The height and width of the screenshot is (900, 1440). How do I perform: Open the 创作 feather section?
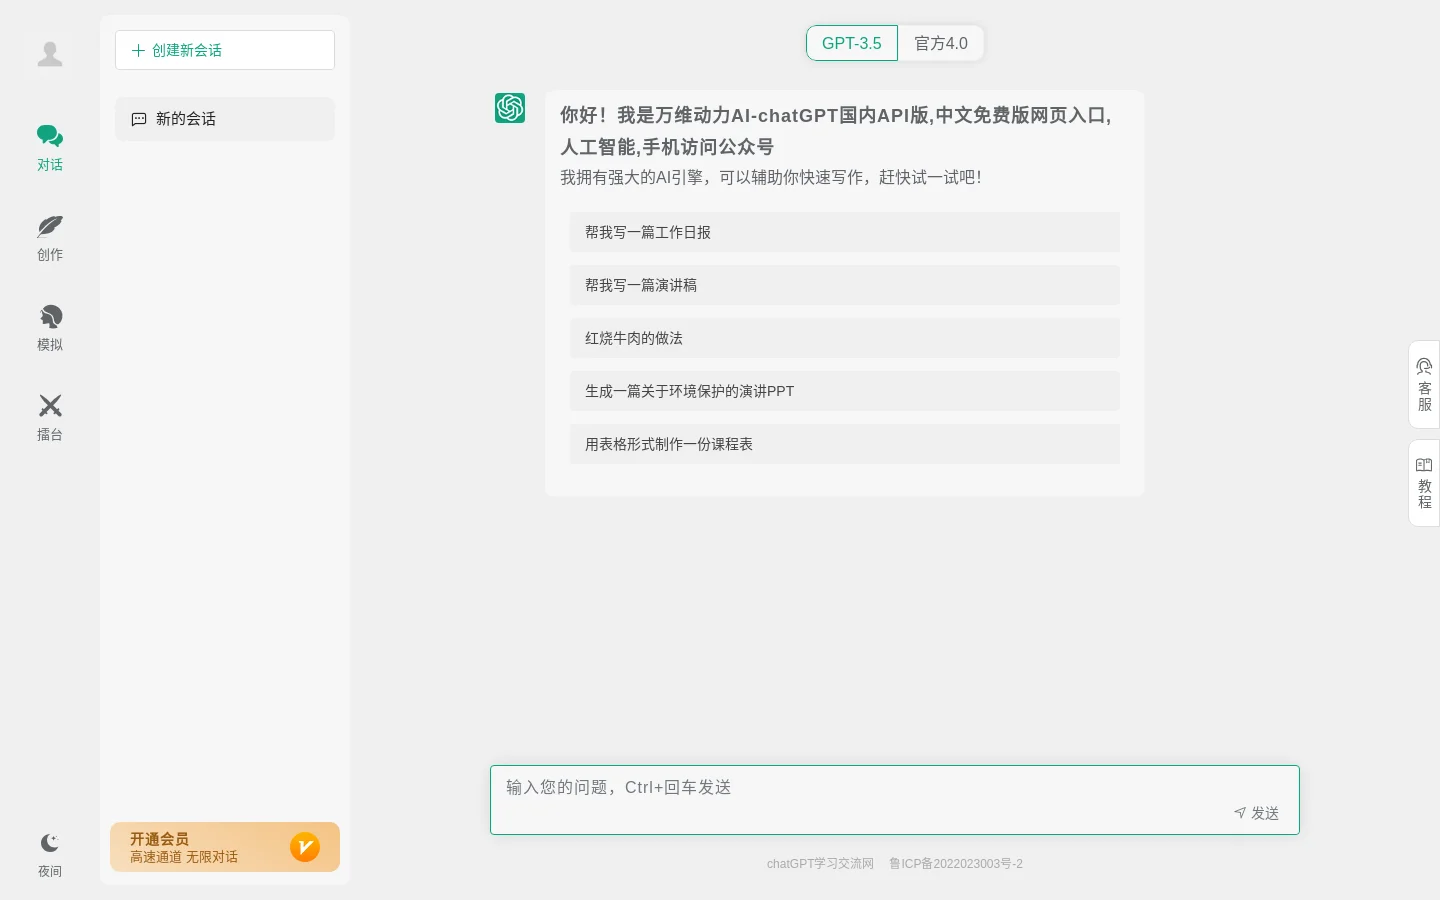(50, 238)
